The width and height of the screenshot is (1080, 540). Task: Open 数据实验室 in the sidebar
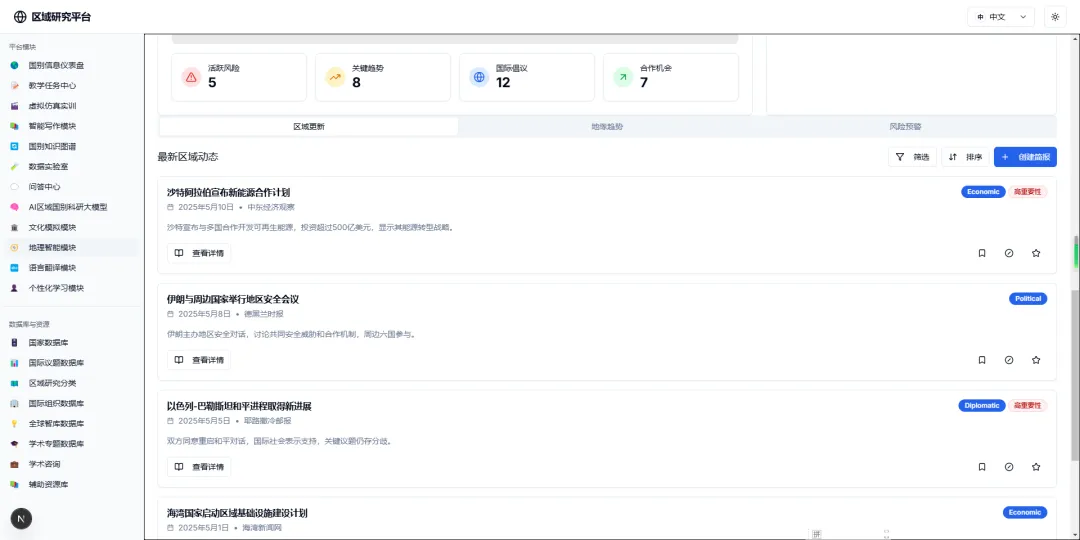click(48, 166)
